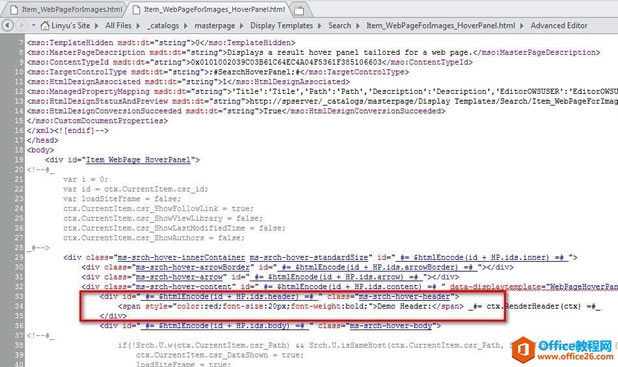The image size is (618, 367).
Task: Select the Item_WebPageForImages_HoverPanel.html tab
Action: 210,9
